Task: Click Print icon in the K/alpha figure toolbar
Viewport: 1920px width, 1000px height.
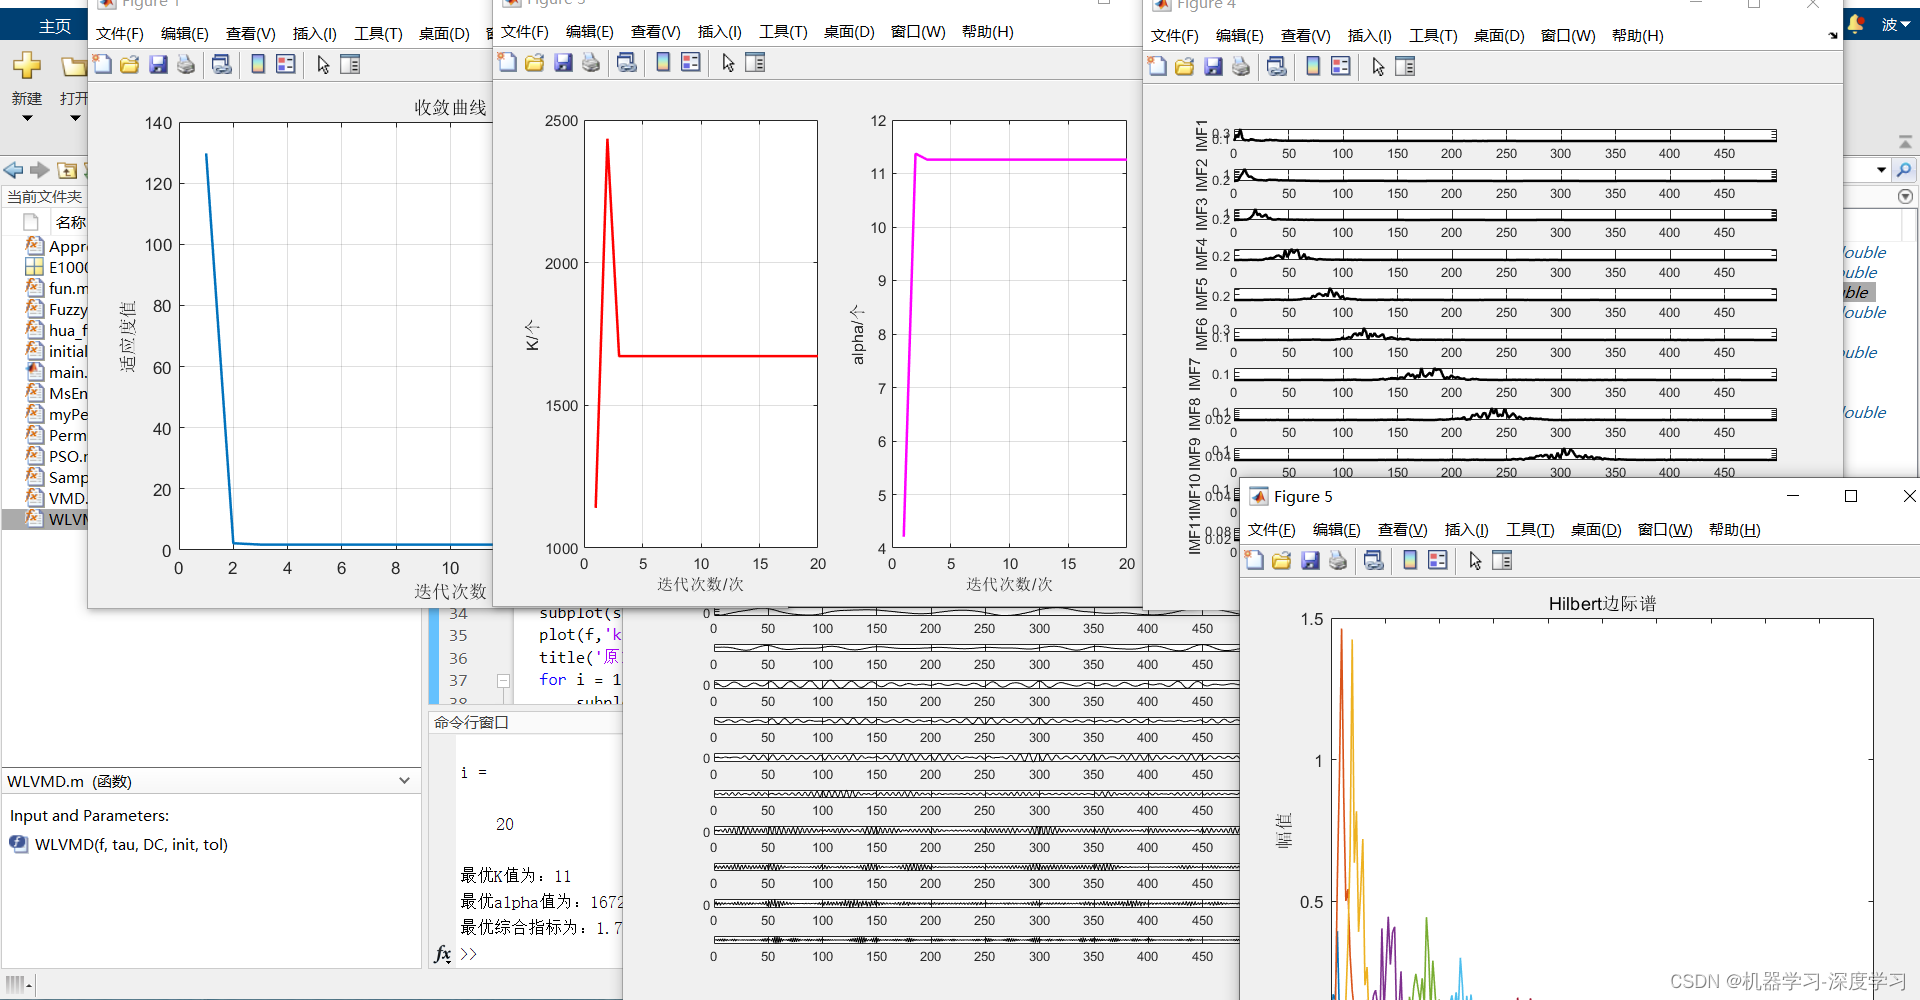Action: (591, 62)
